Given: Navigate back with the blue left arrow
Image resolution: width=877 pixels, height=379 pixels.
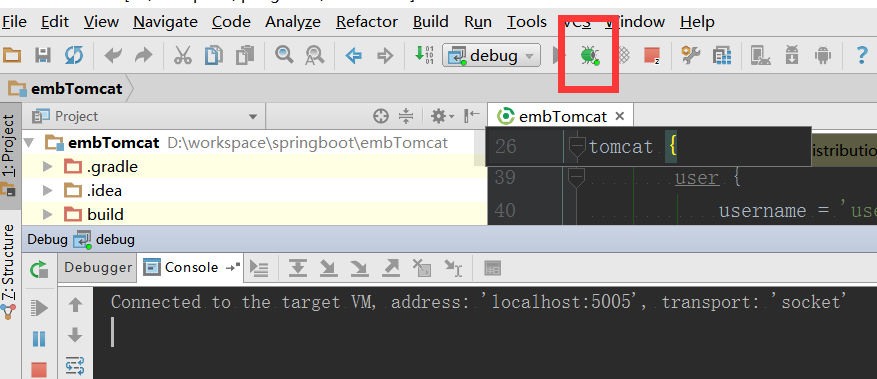Looking at the screenshot, I should click(x=353, y=55).
